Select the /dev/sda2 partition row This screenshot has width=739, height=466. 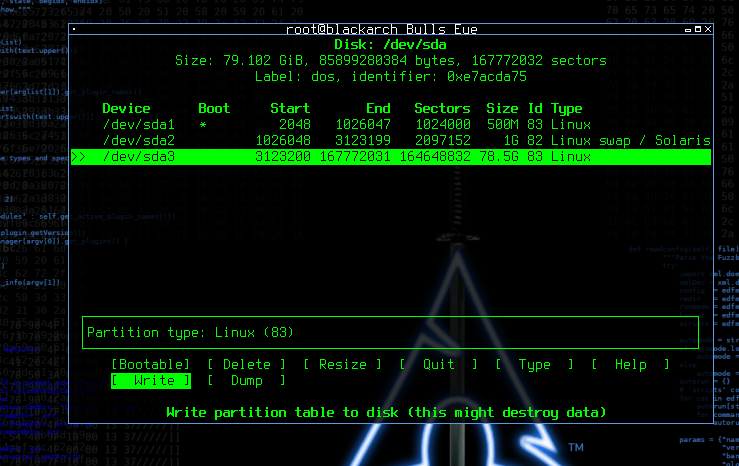click(391, 140)
